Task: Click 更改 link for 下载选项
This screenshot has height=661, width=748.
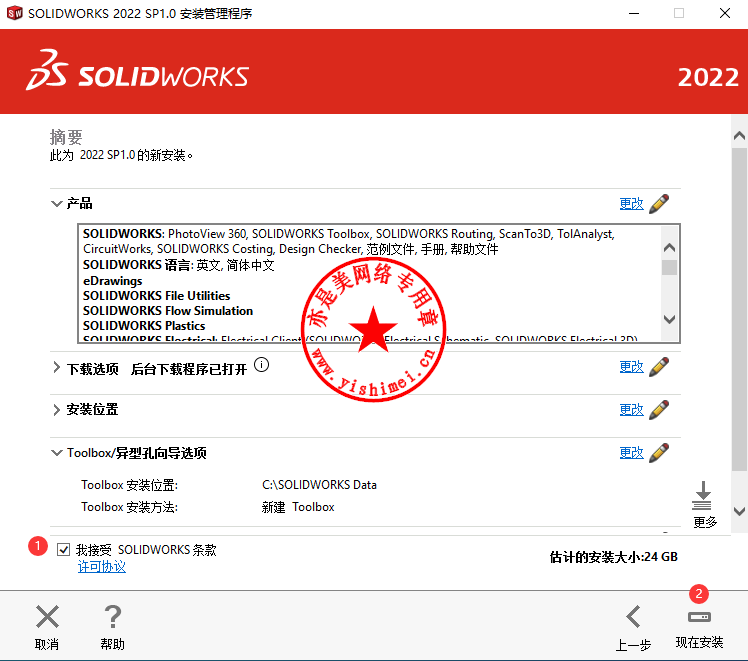Action: tap(632, 367)
